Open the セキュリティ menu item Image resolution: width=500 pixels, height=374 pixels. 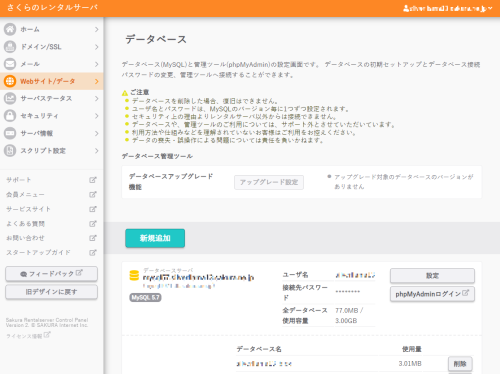tap(52, 116)
